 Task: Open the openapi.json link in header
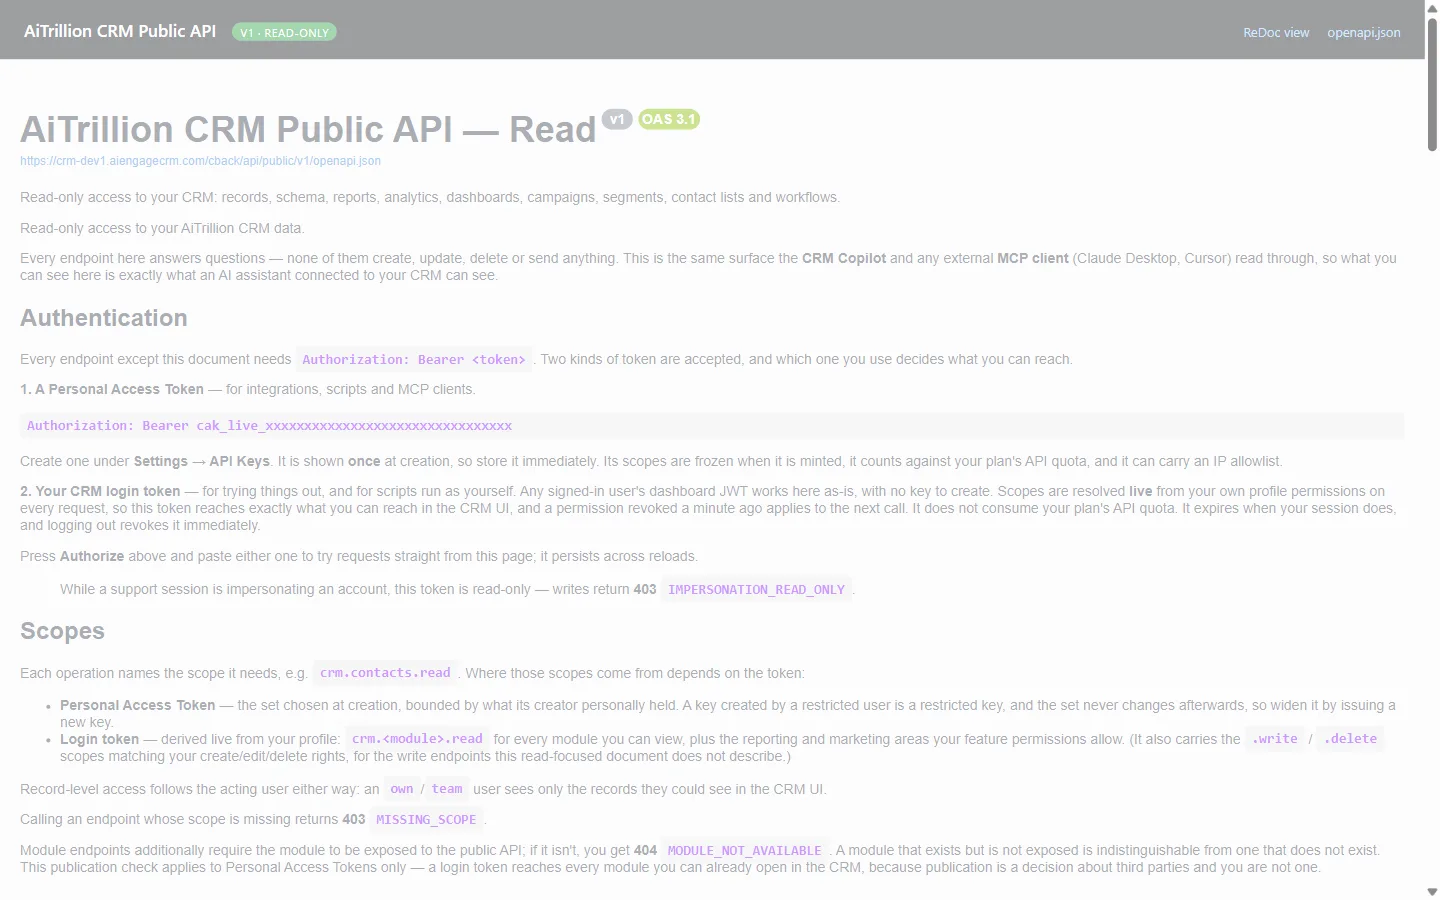pos(1364,33)
